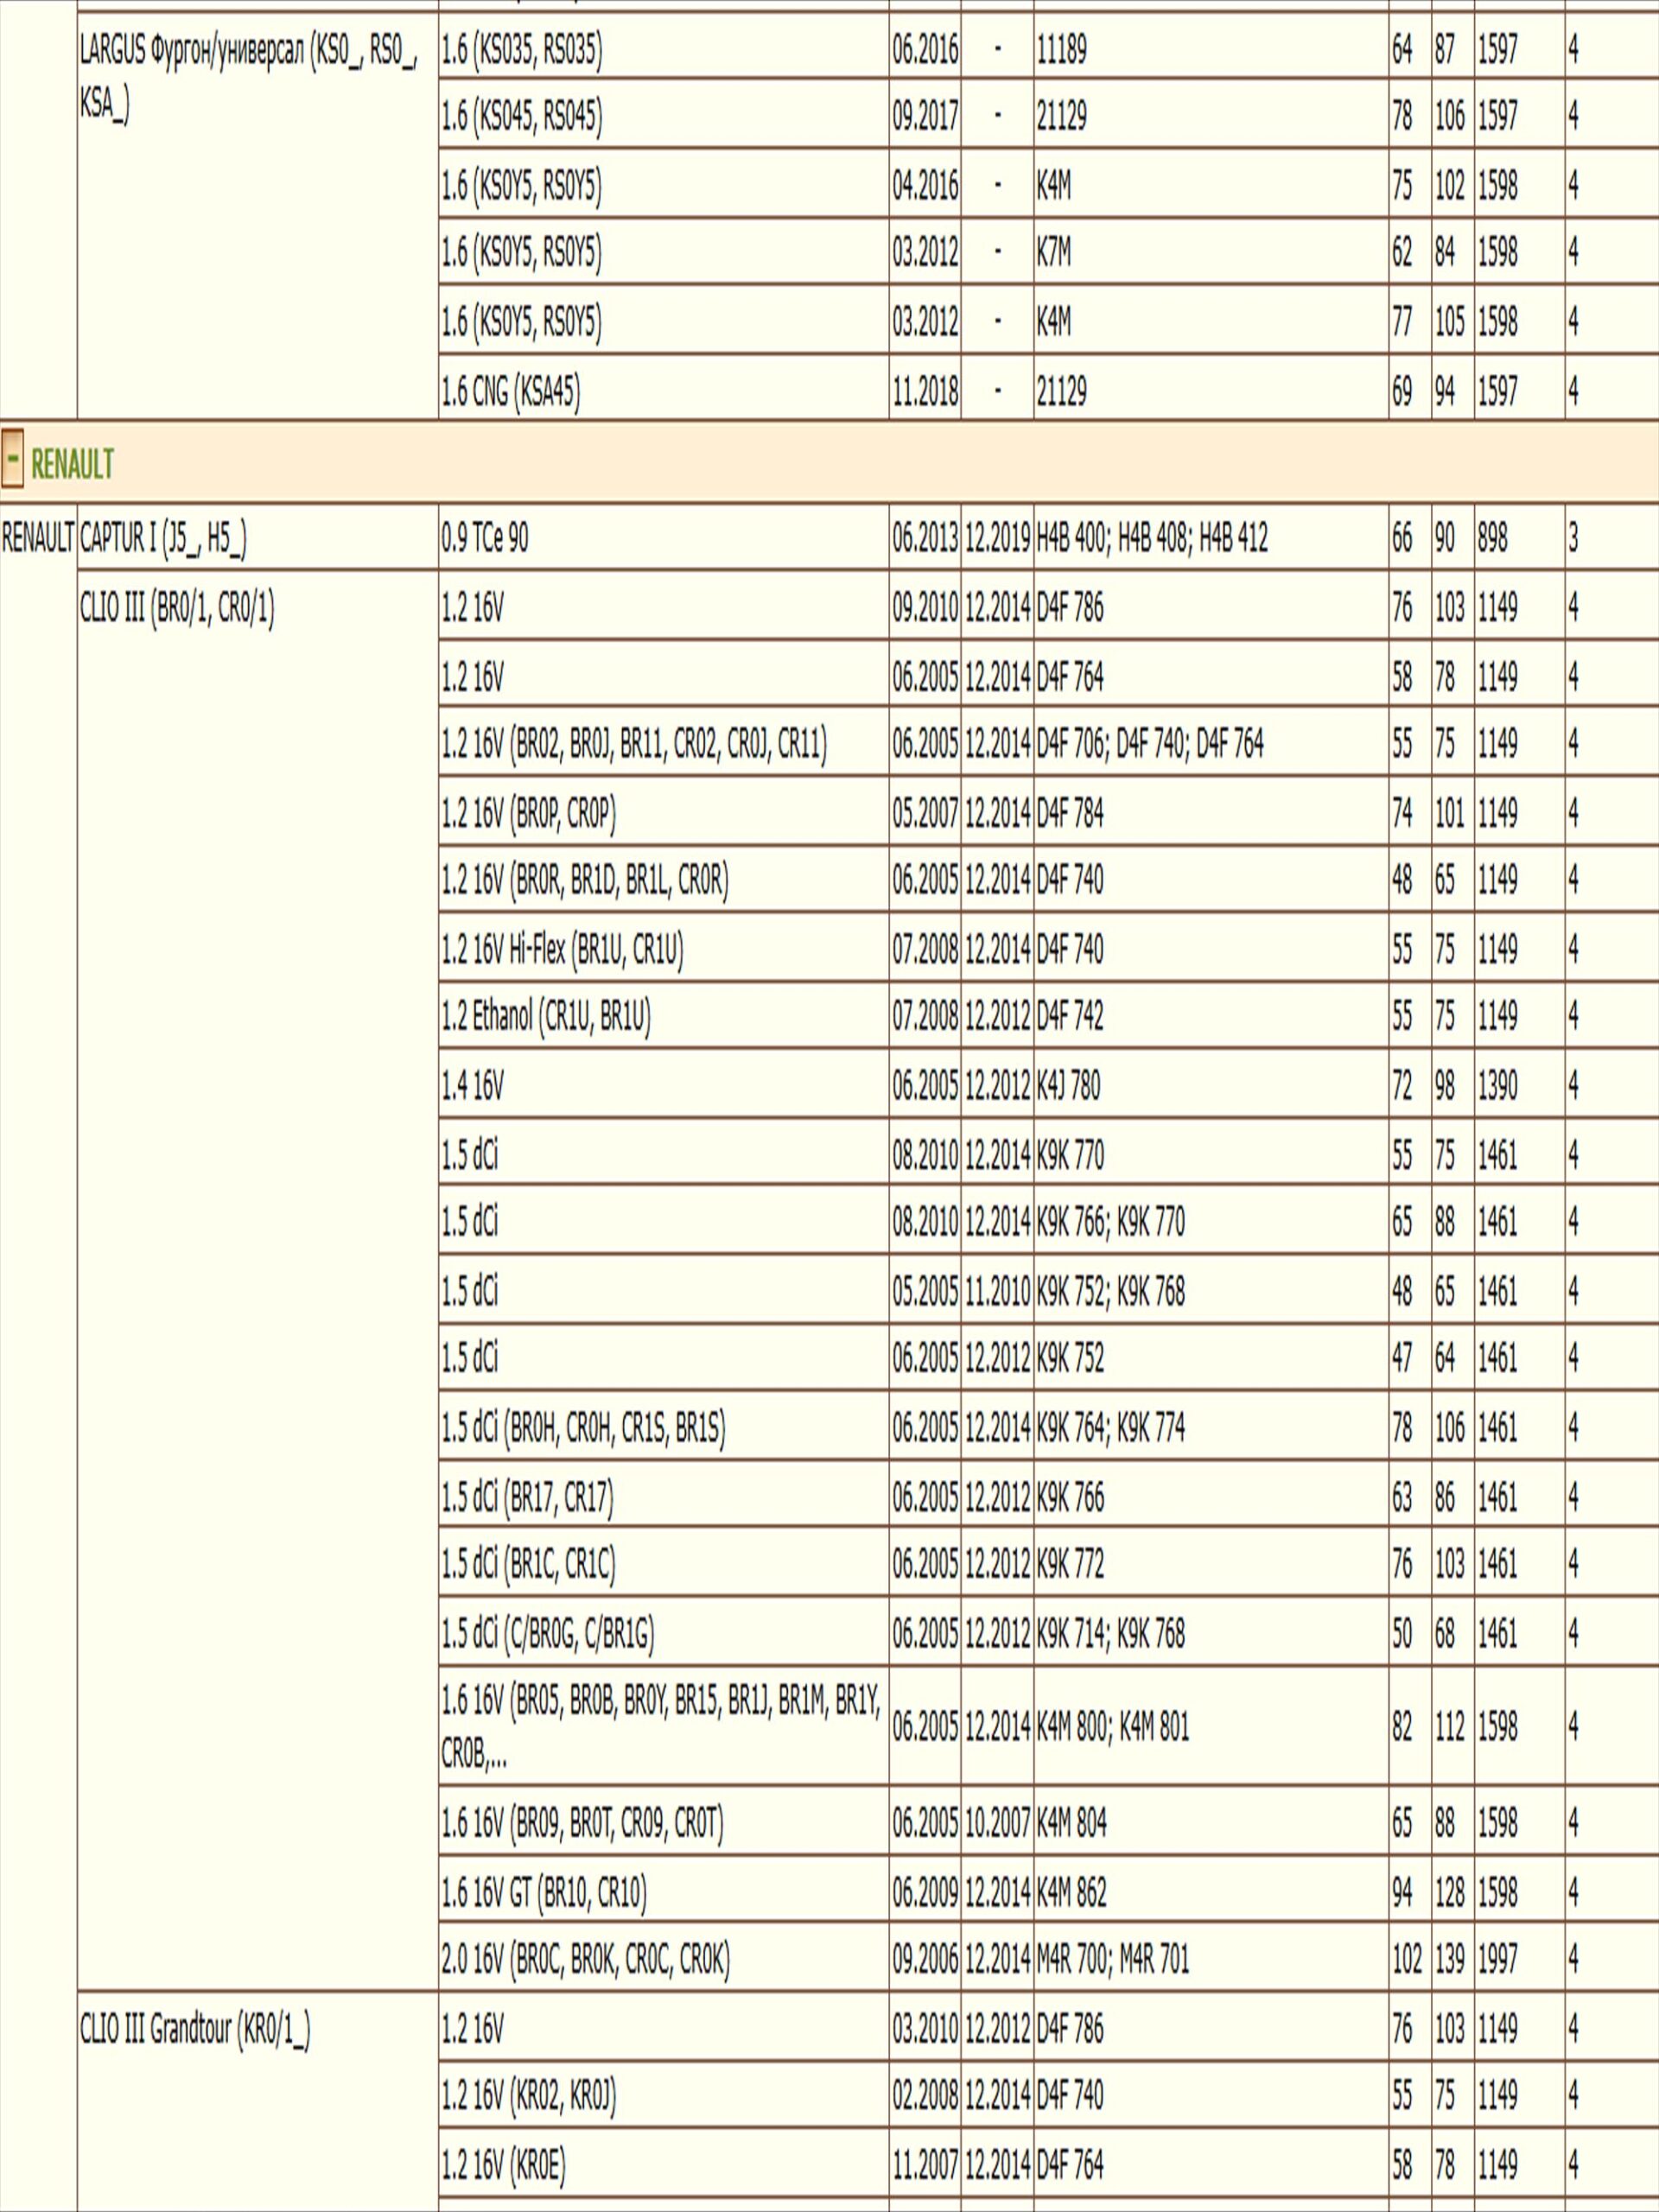Select the 1.5 dCi (BR17, CR17) row

click(527, 1497)
